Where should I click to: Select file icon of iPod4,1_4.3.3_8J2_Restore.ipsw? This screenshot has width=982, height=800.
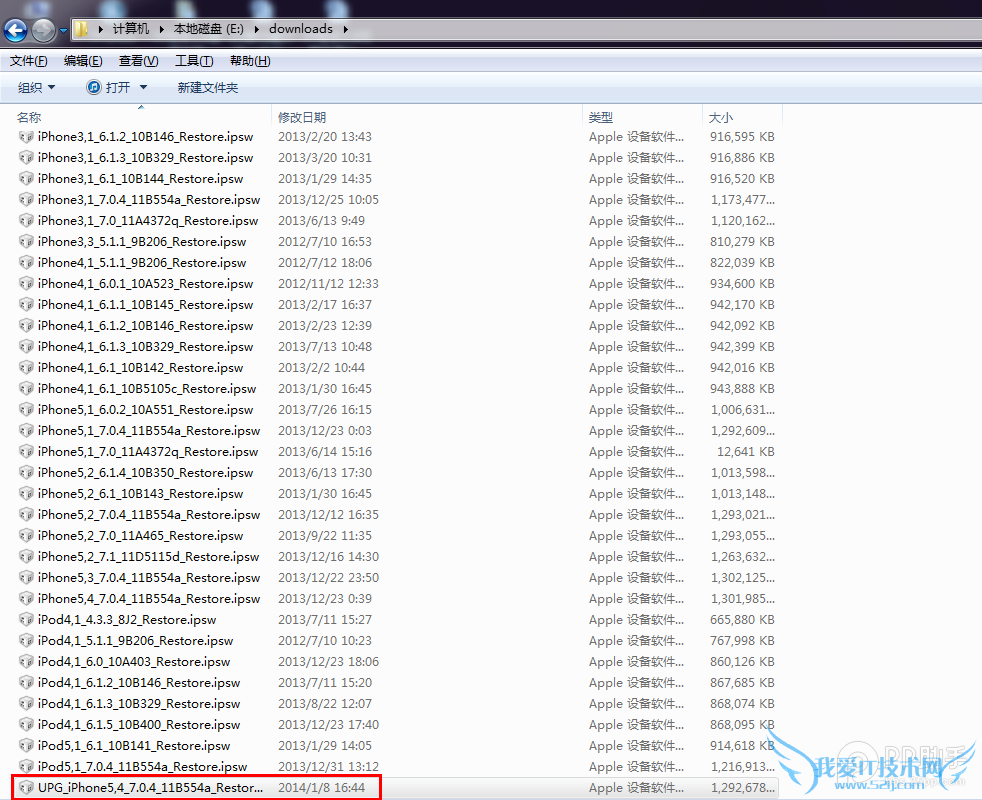pyautogui.click(x=26, y=620)
